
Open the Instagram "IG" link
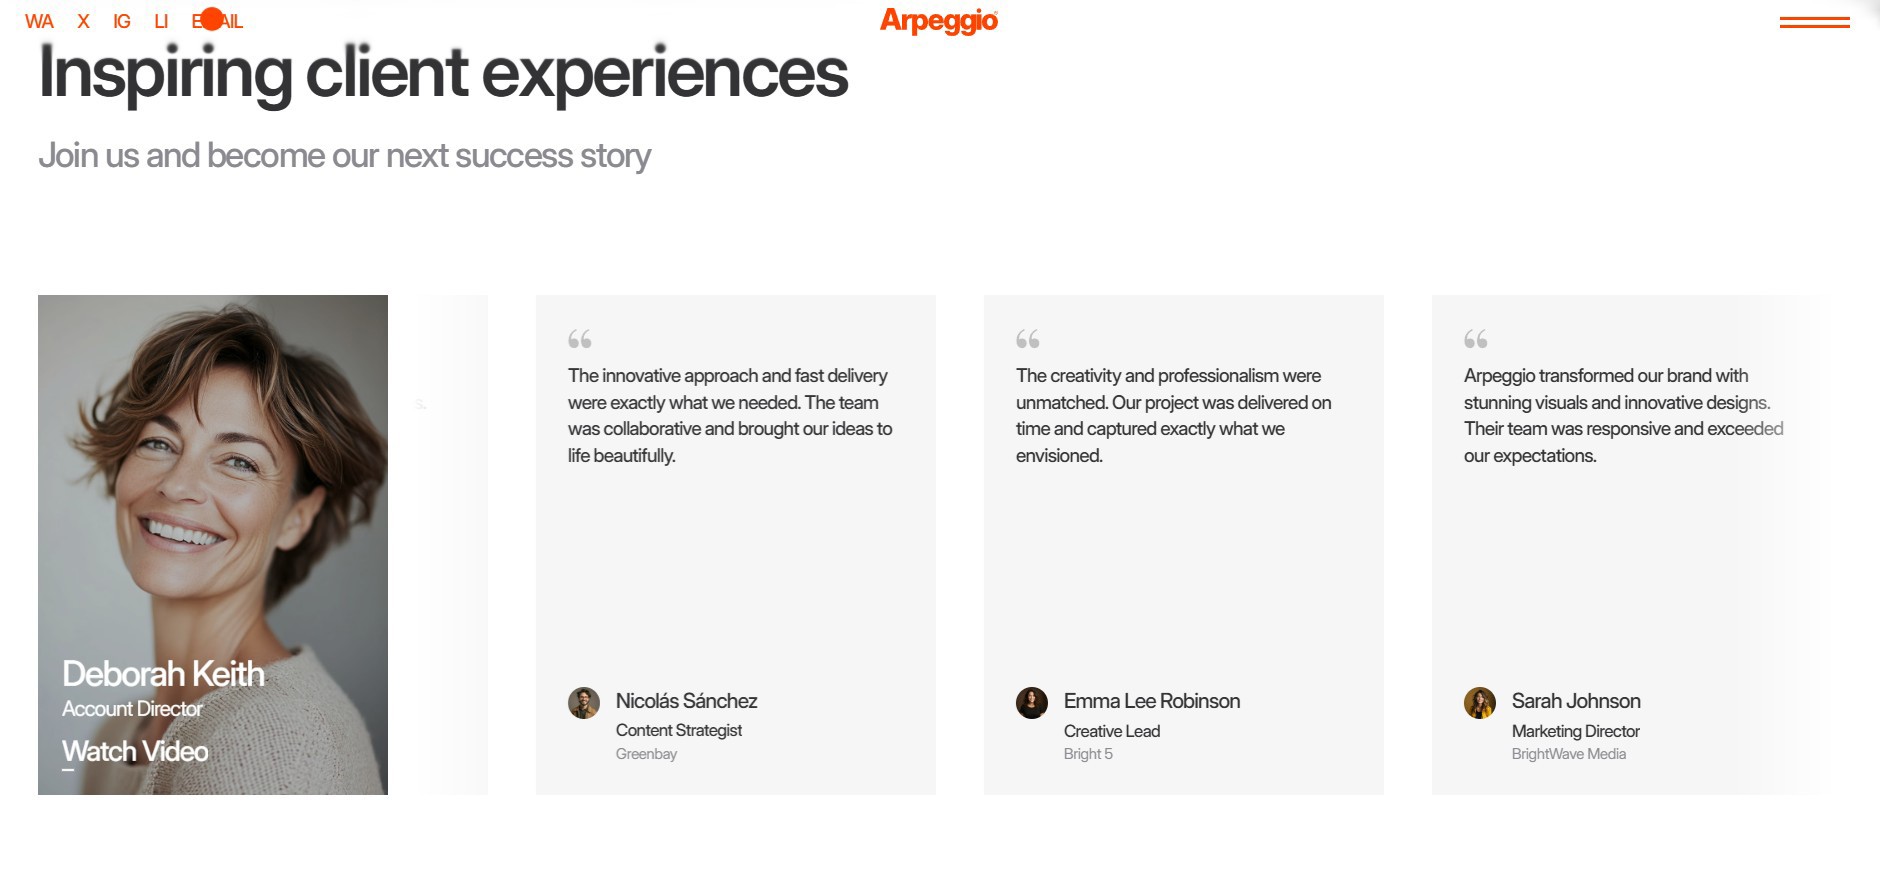pos(120,20)
